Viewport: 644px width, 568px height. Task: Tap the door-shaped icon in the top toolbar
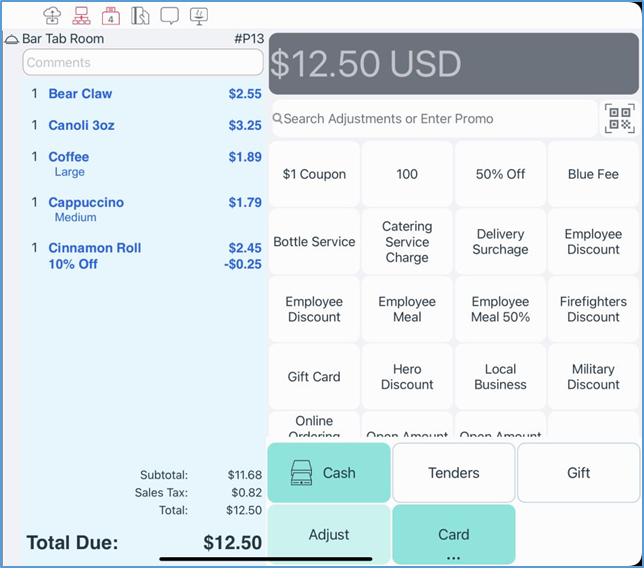pyautogui.click(x=141, y=15)
